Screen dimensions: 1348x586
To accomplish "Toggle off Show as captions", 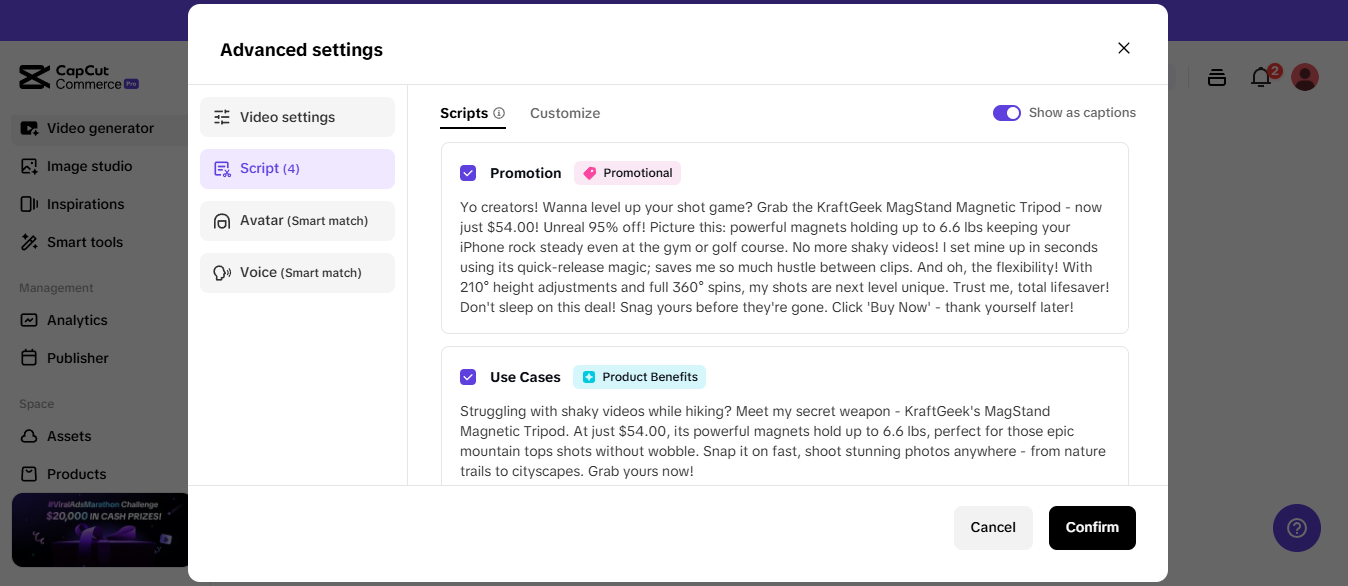I will tap(1006, 113).
